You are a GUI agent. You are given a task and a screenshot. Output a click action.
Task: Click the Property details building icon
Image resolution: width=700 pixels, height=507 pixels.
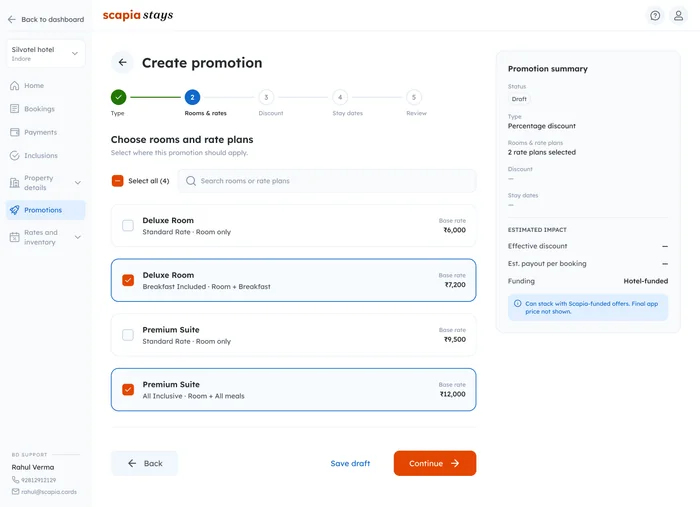coord(15,183)
